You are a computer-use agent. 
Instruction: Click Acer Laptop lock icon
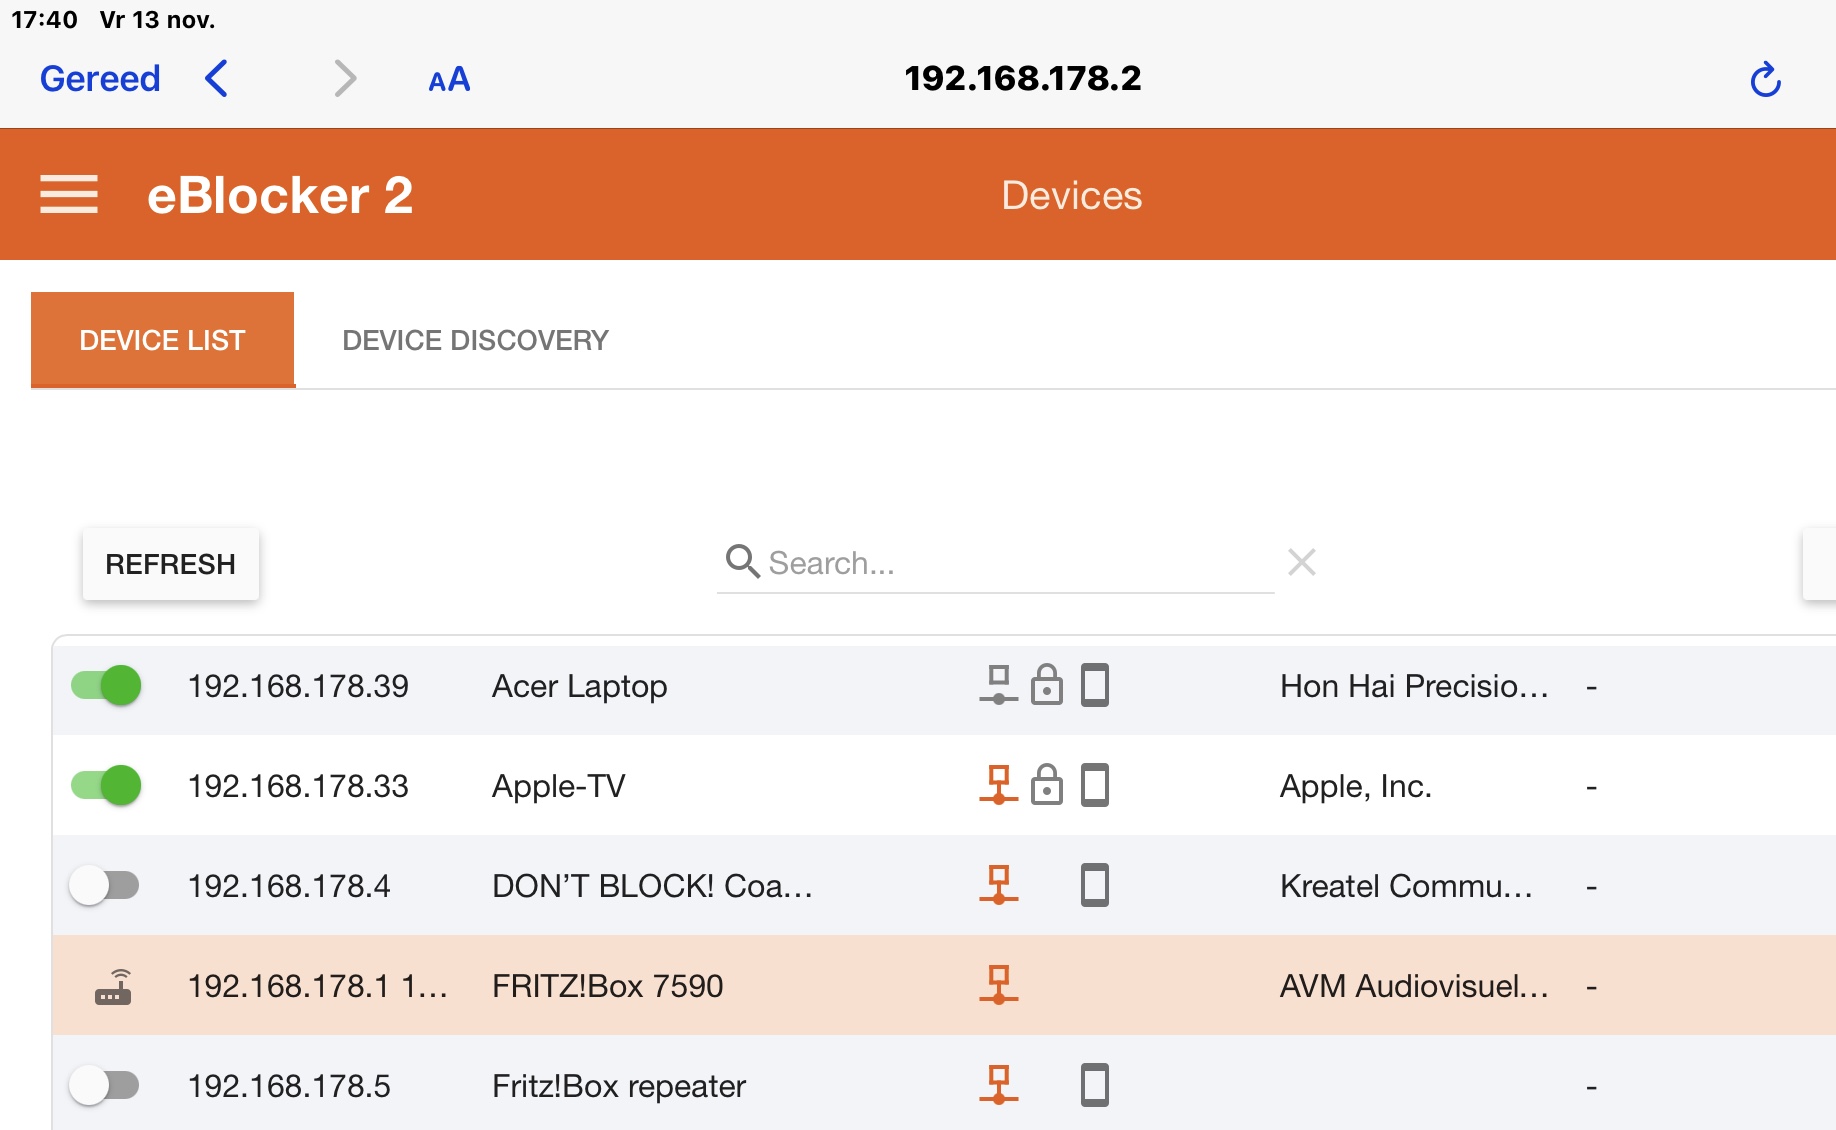point(1047,686)
